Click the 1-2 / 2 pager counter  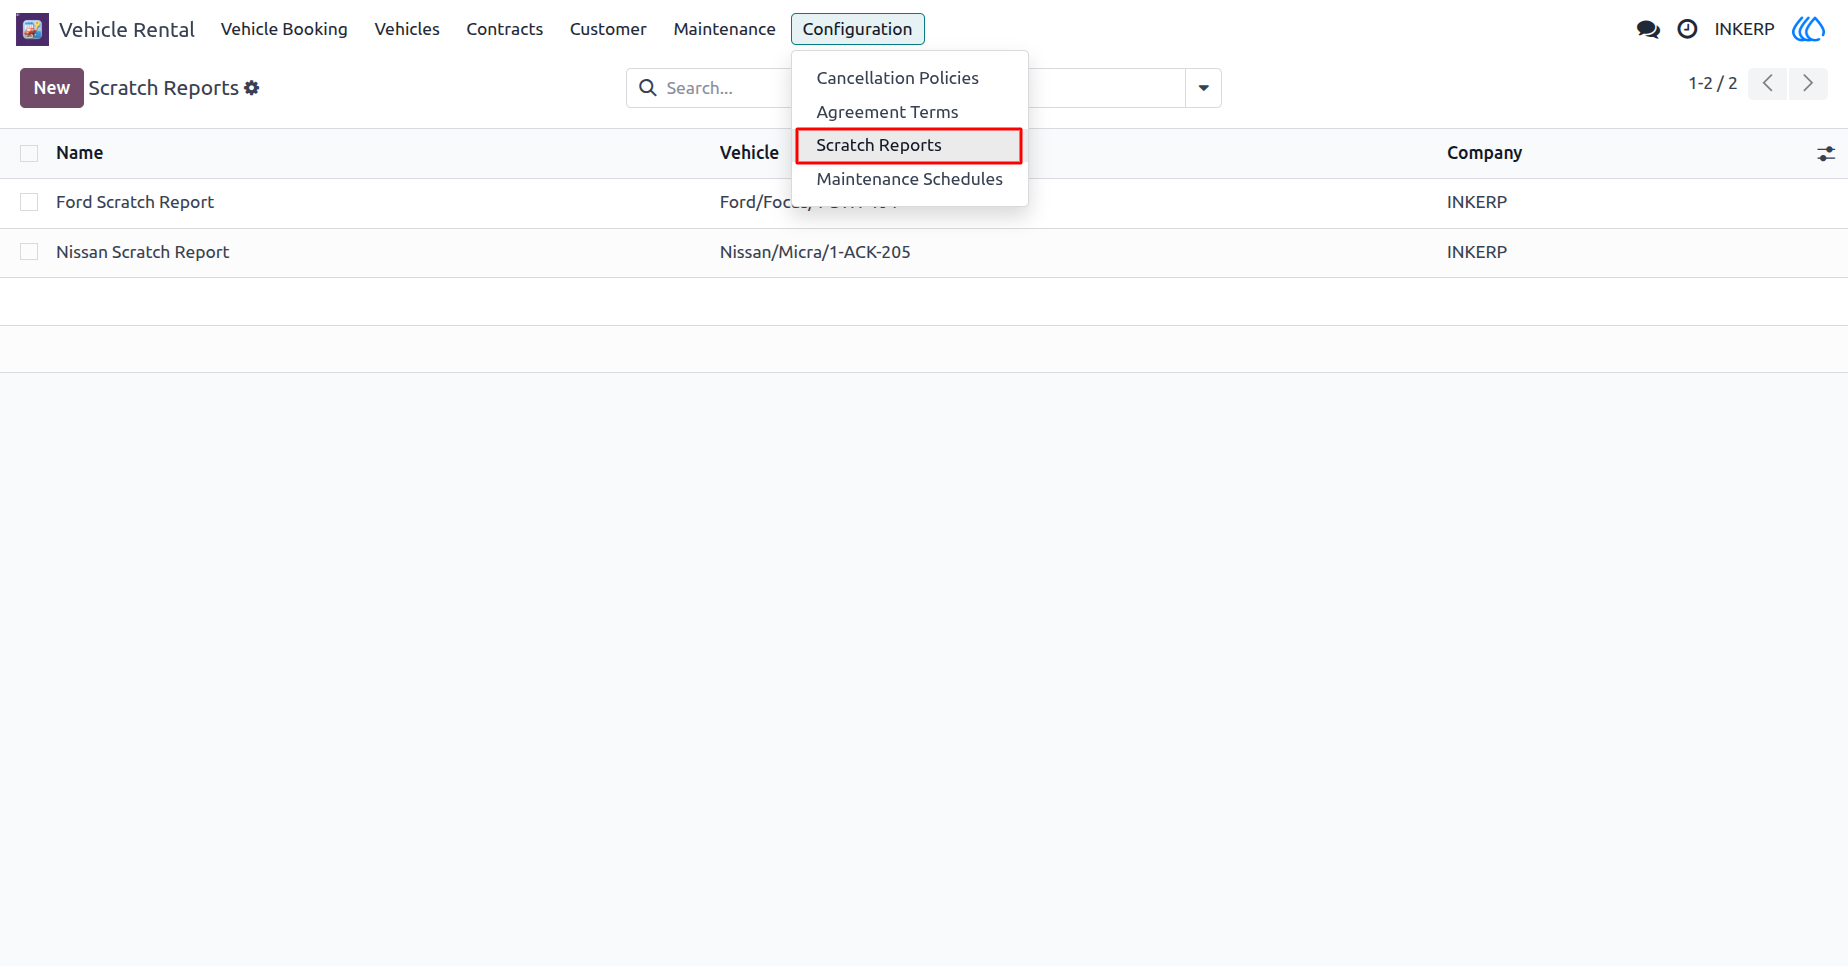pos(1712,83)
